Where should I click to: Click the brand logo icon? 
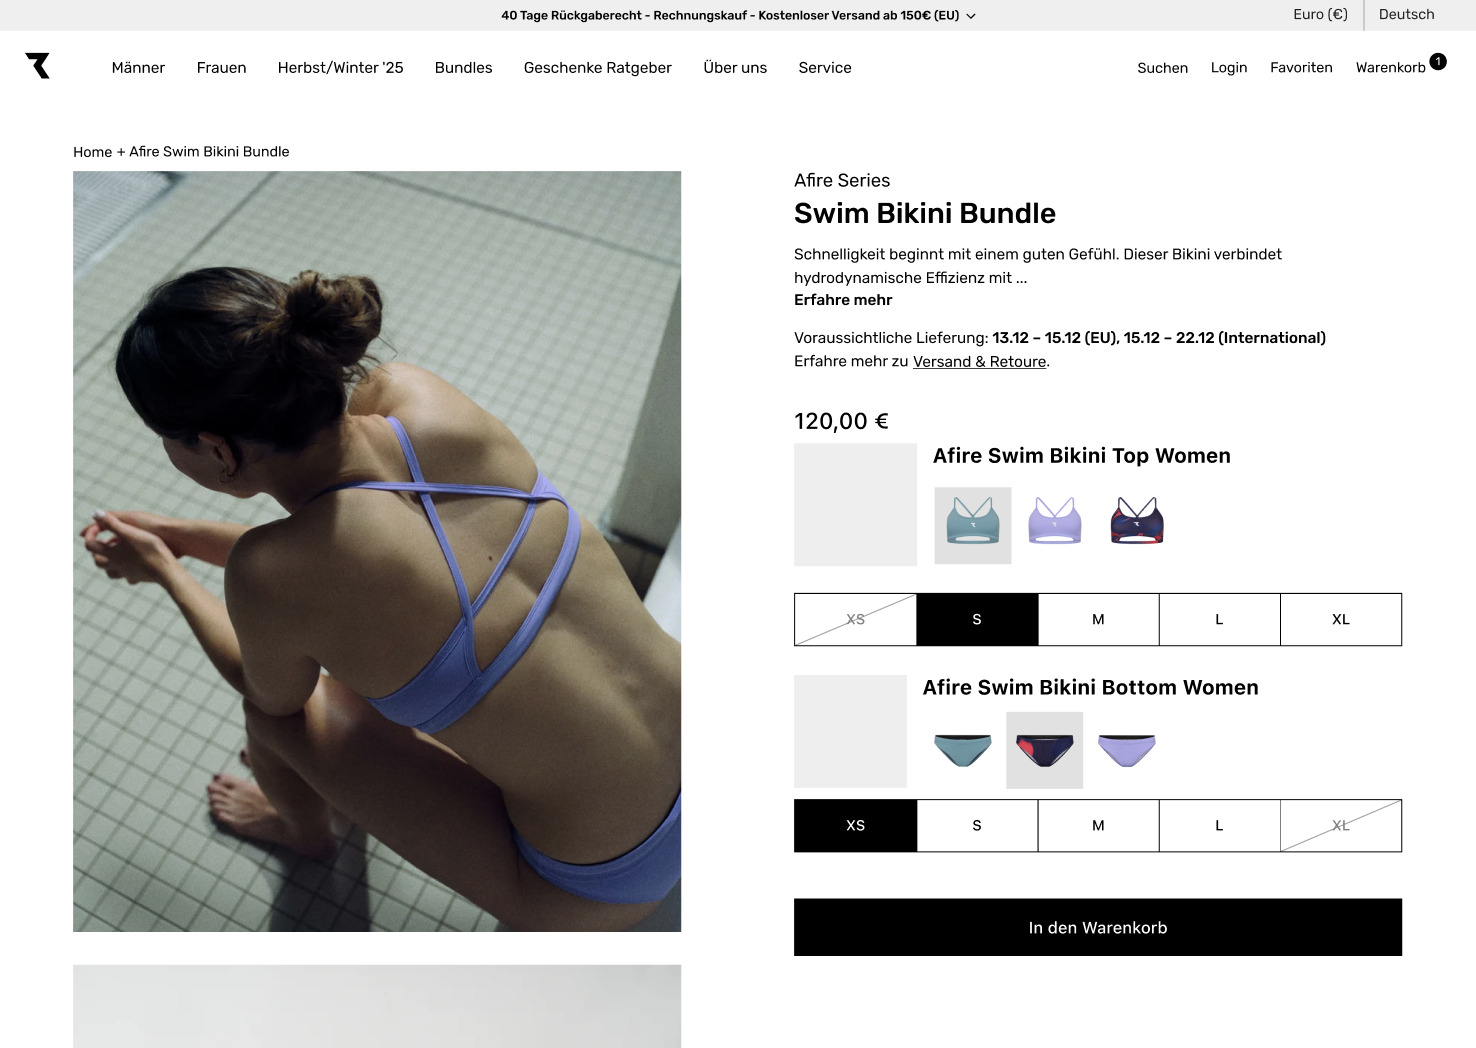point(38,66)
